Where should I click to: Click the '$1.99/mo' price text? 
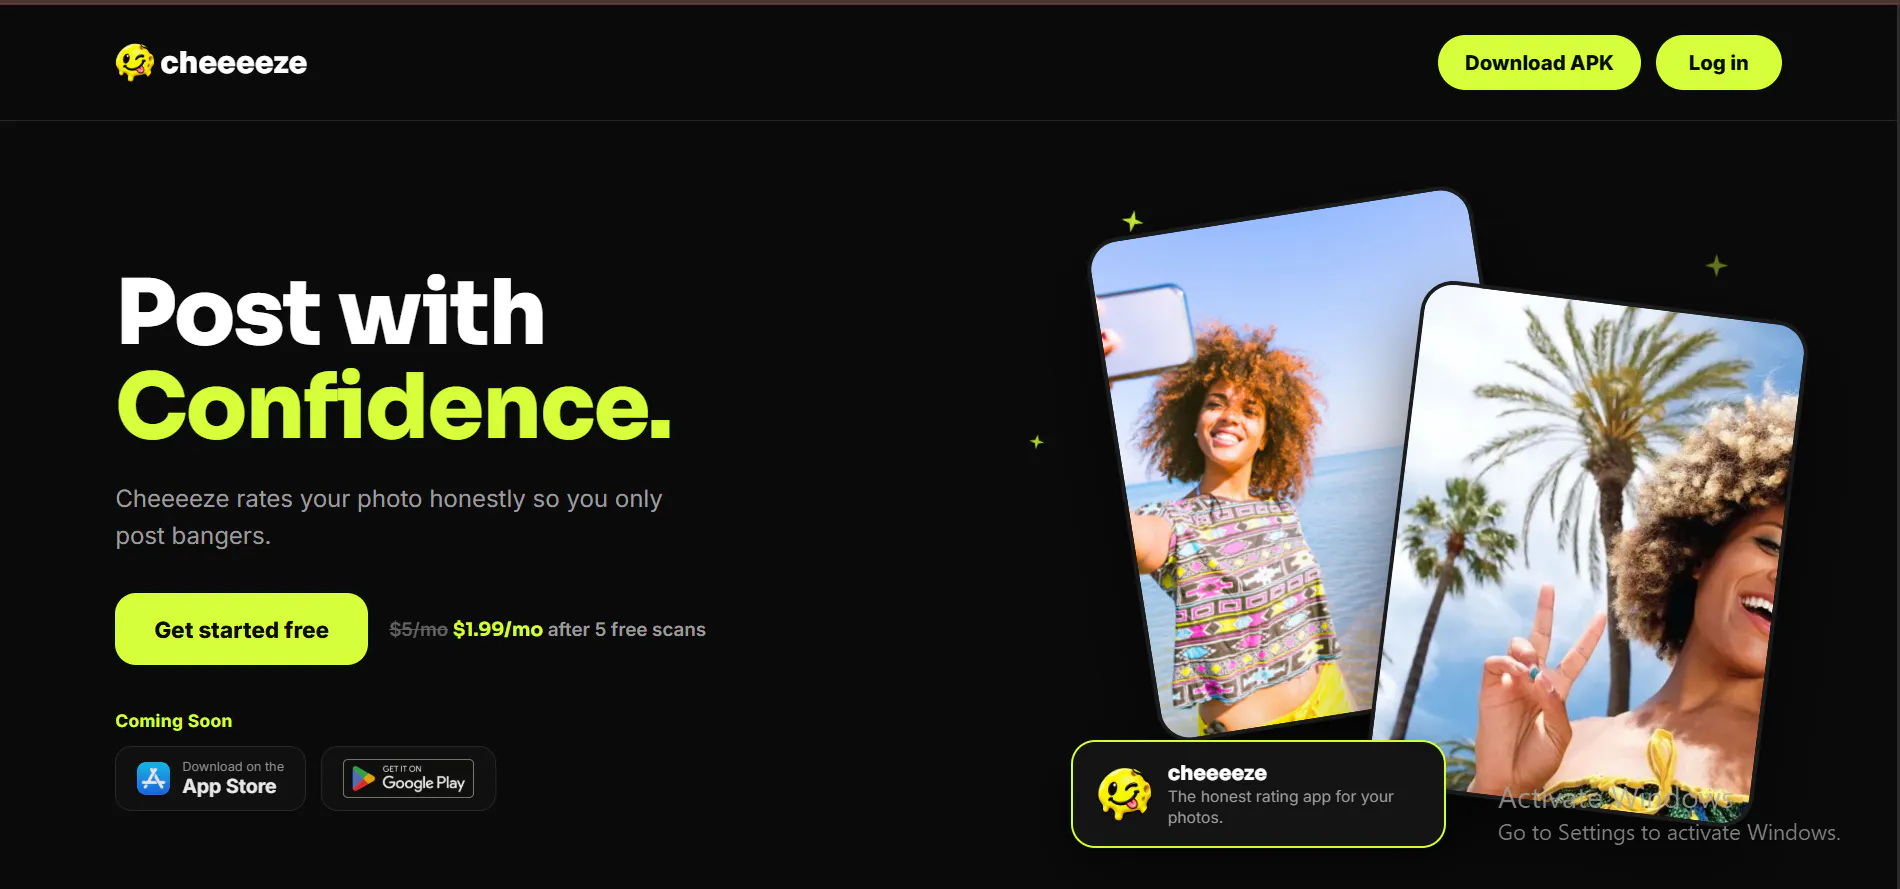click(x=498, y=629)
